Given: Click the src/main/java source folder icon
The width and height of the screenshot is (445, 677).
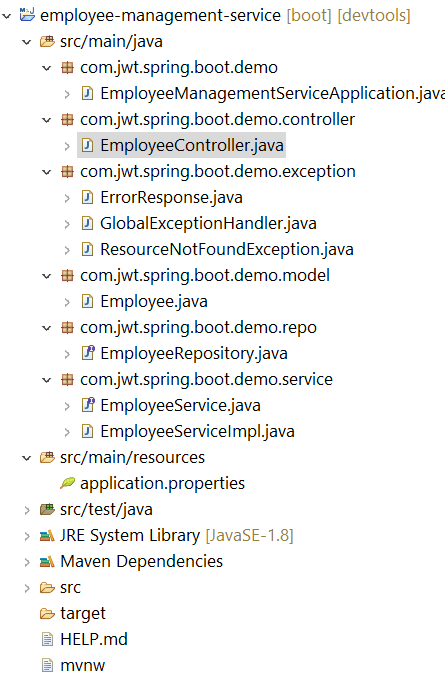Looking at the screenshot, I should click(x=47, y=42).
